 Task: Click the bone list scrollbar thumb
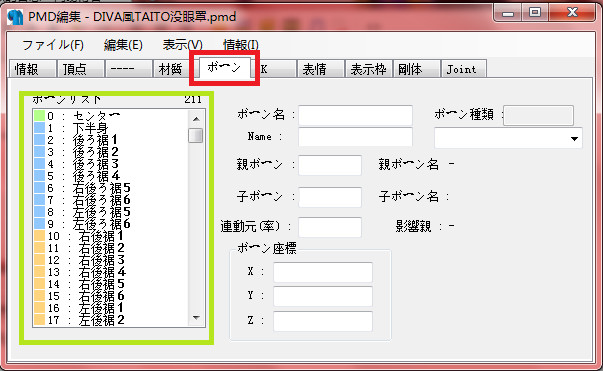coord(196,135)
